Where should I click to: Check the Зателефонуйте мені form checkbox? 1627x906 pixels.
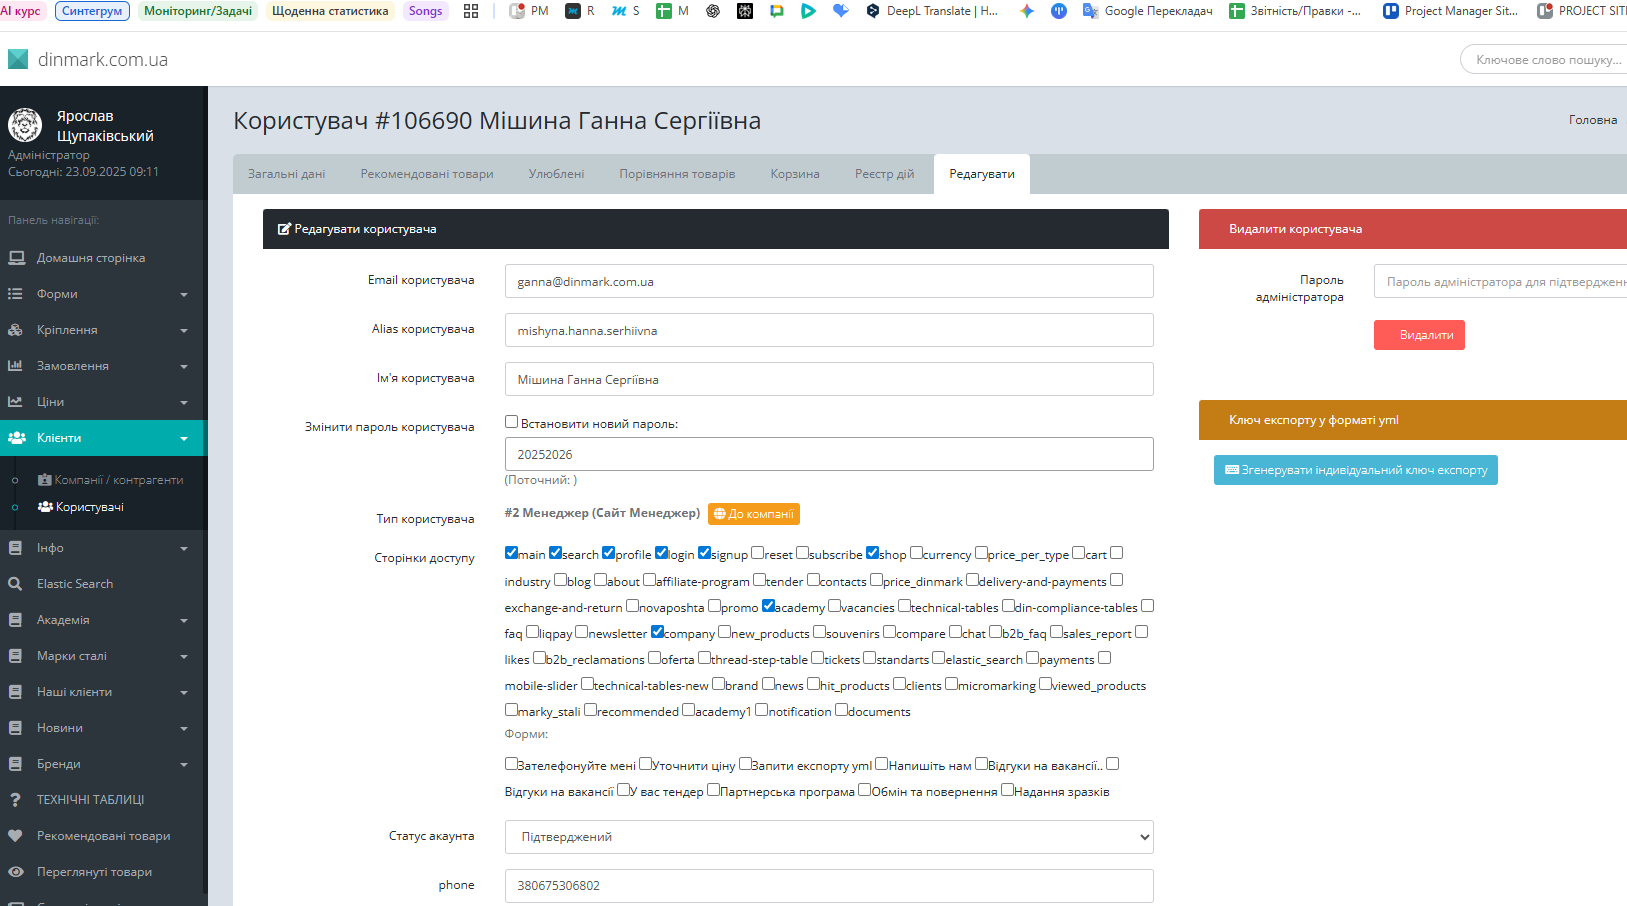512,763
